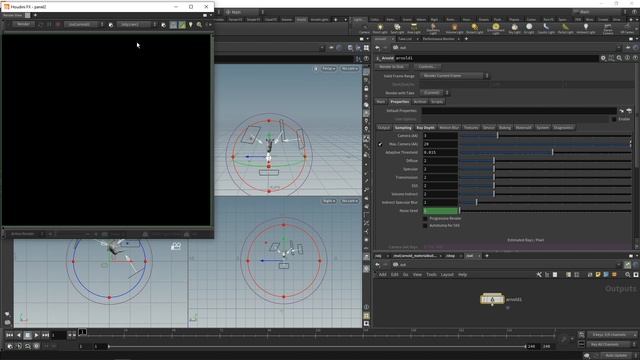Select the arnold1 node in network editor
Viewport: 640px width, 360px height.
click(x=492, y=300)
